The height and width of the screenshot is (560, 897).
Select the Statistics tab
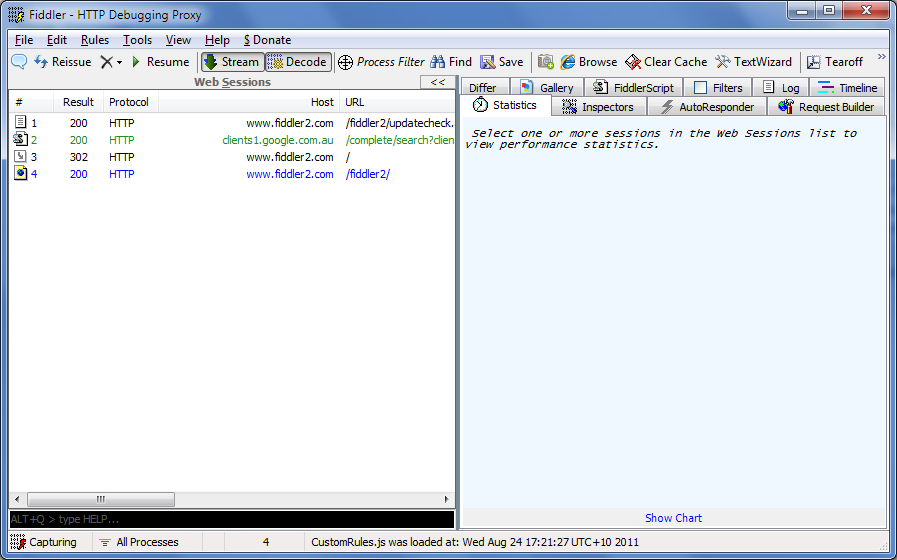pyautogui.click(x=505, y=105)
